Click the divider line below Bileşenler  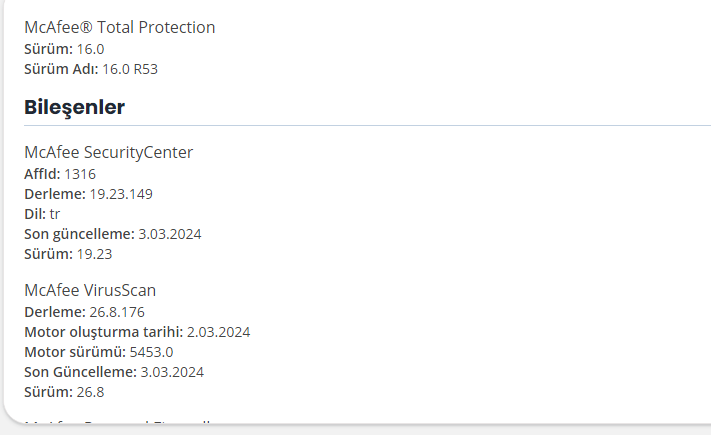[x=360, y=126]
